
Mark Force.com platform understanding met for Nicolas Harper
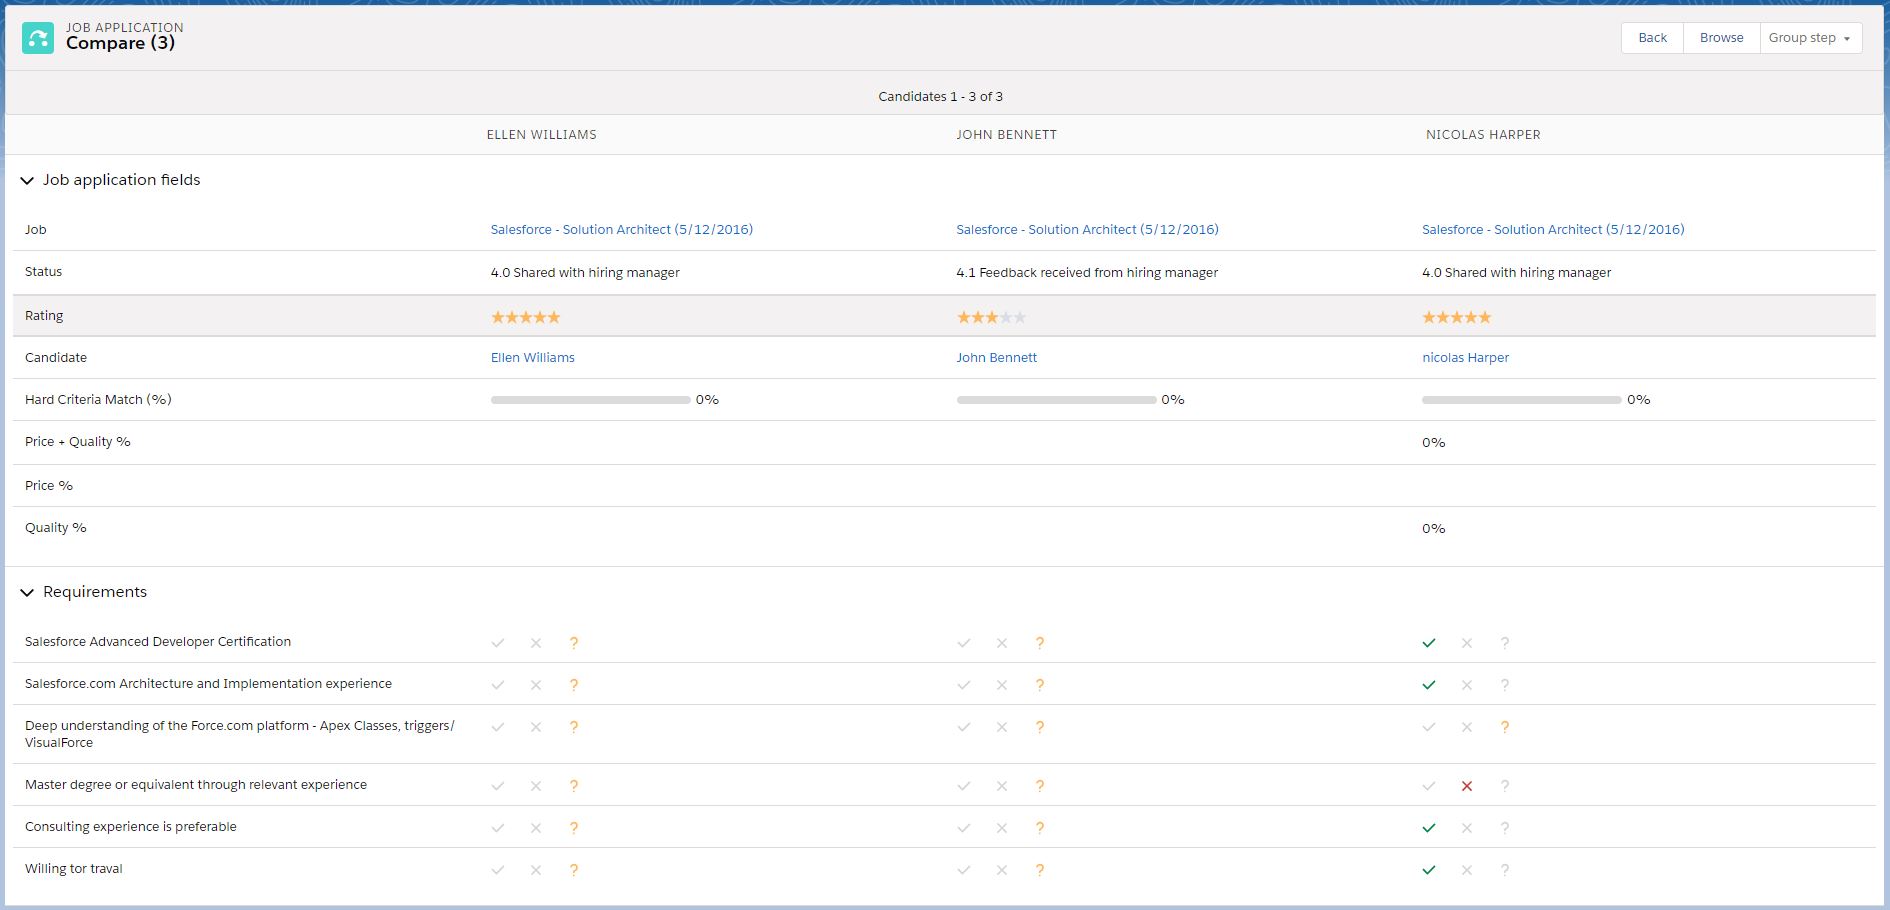click(x=1429, y=727)
